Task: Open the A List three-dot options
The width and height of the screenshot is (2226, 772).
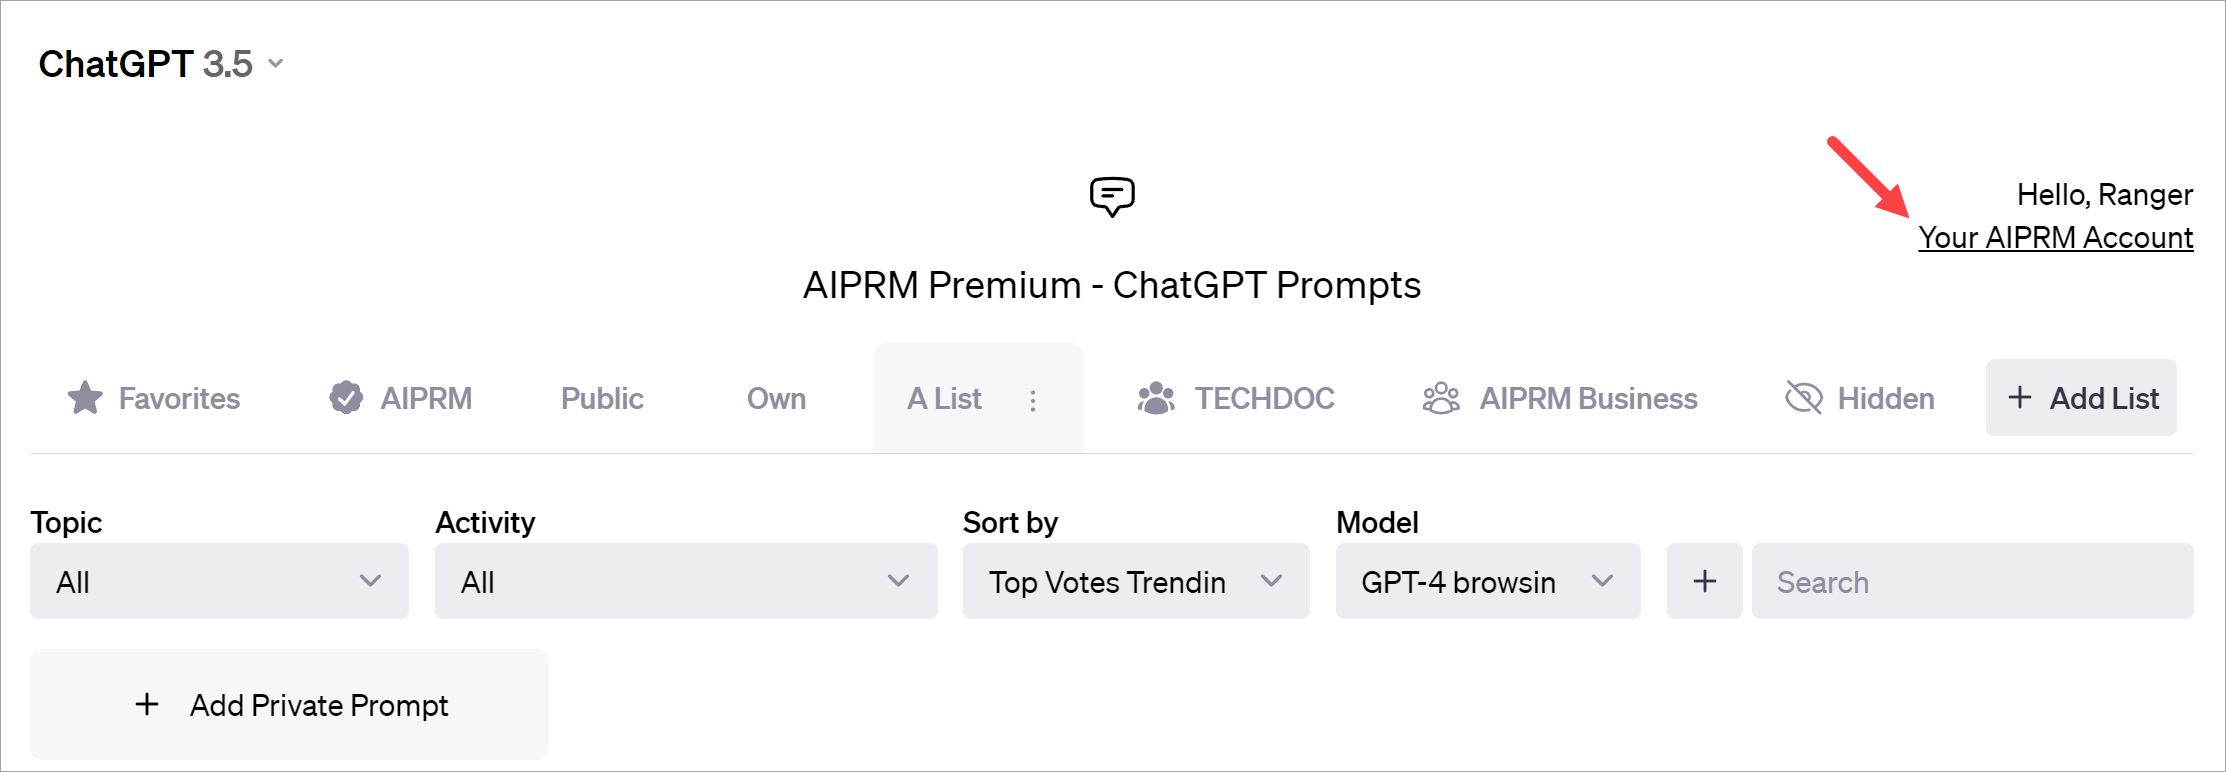Action: pos(1033,400)
